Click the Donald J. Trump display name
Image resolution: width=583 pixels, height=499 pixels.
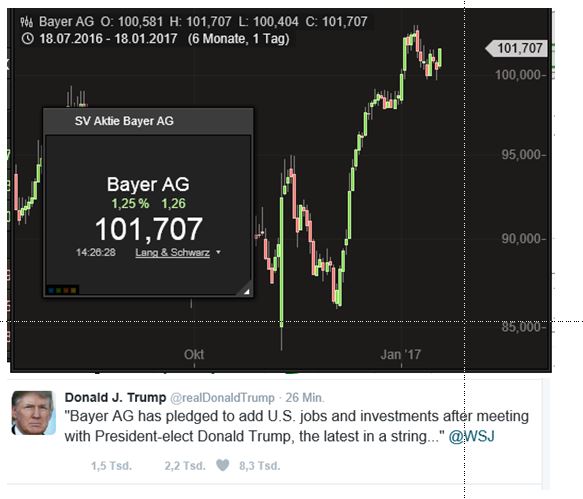(115, 397)
